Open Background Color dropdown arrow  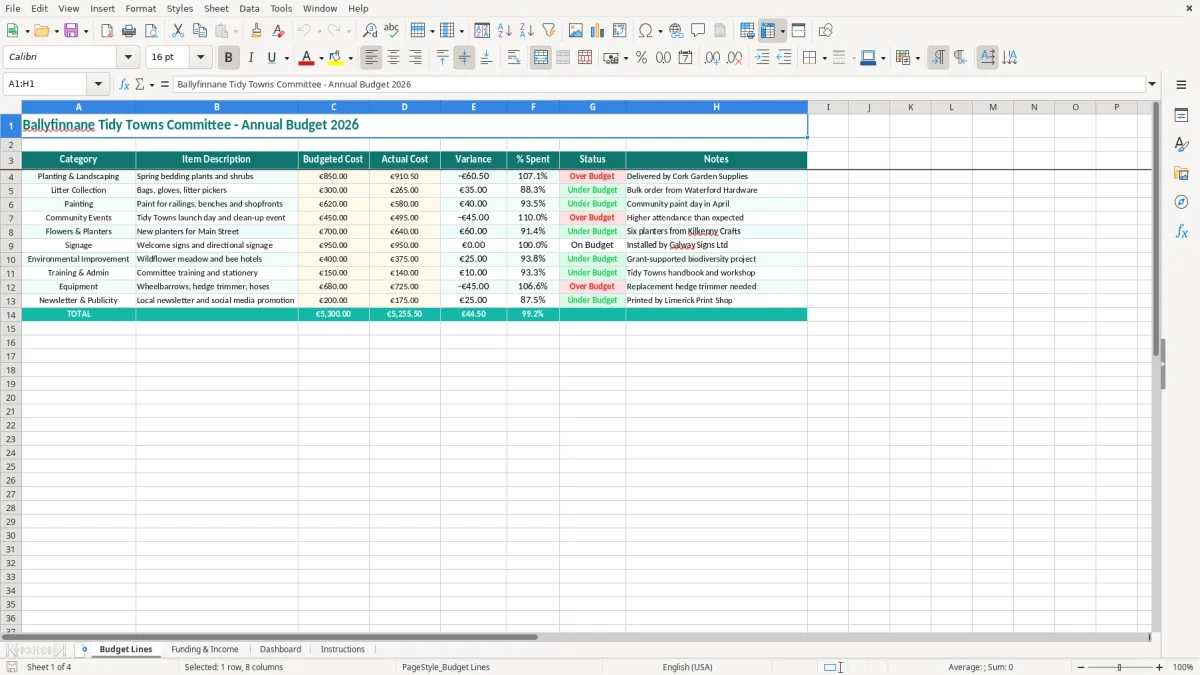click(x=350, y=58)
